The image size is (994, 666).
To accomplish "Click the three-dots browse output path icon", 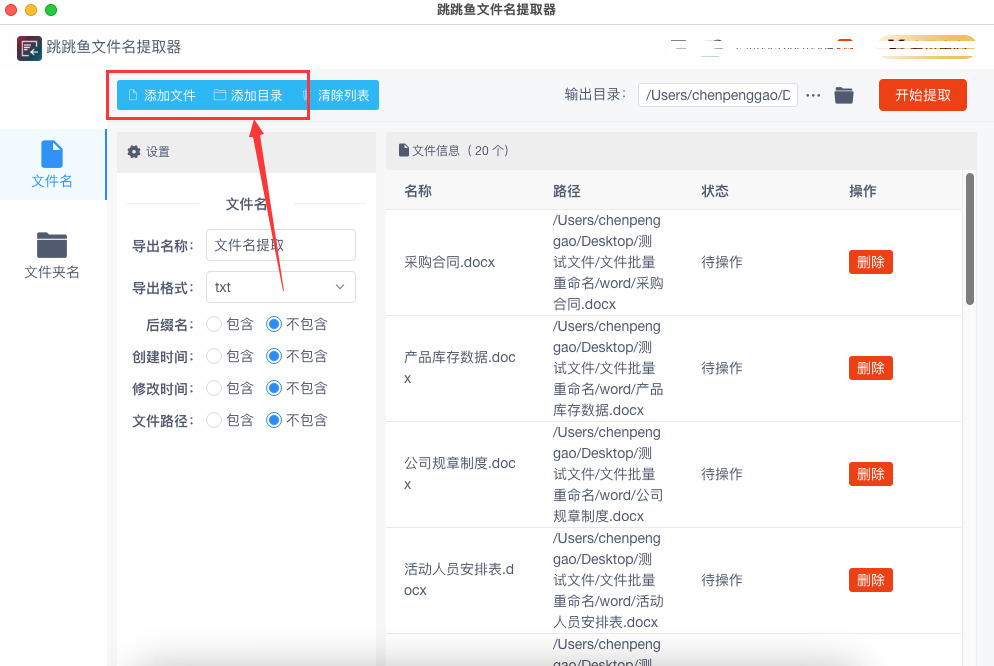I will coord(813,95).
